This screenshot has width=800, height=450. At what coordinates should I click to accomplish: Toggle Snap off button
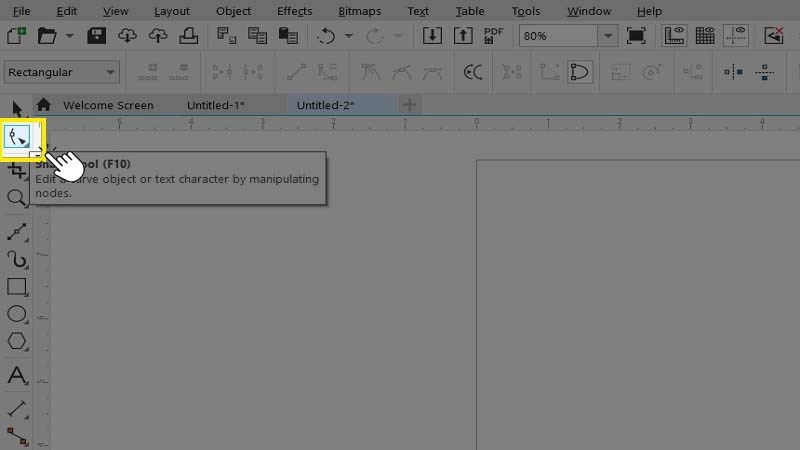tap(774, 36)
